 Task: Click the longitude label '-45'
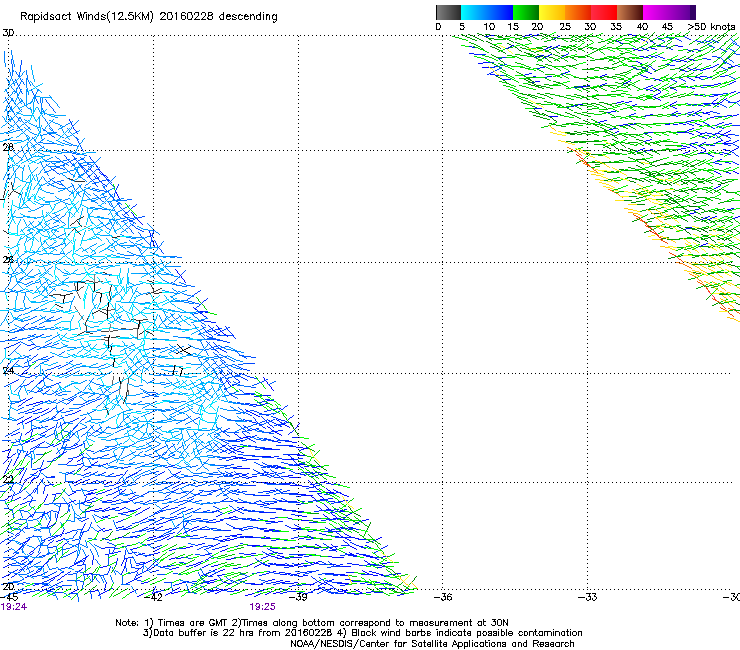click(x=9, y=597)
